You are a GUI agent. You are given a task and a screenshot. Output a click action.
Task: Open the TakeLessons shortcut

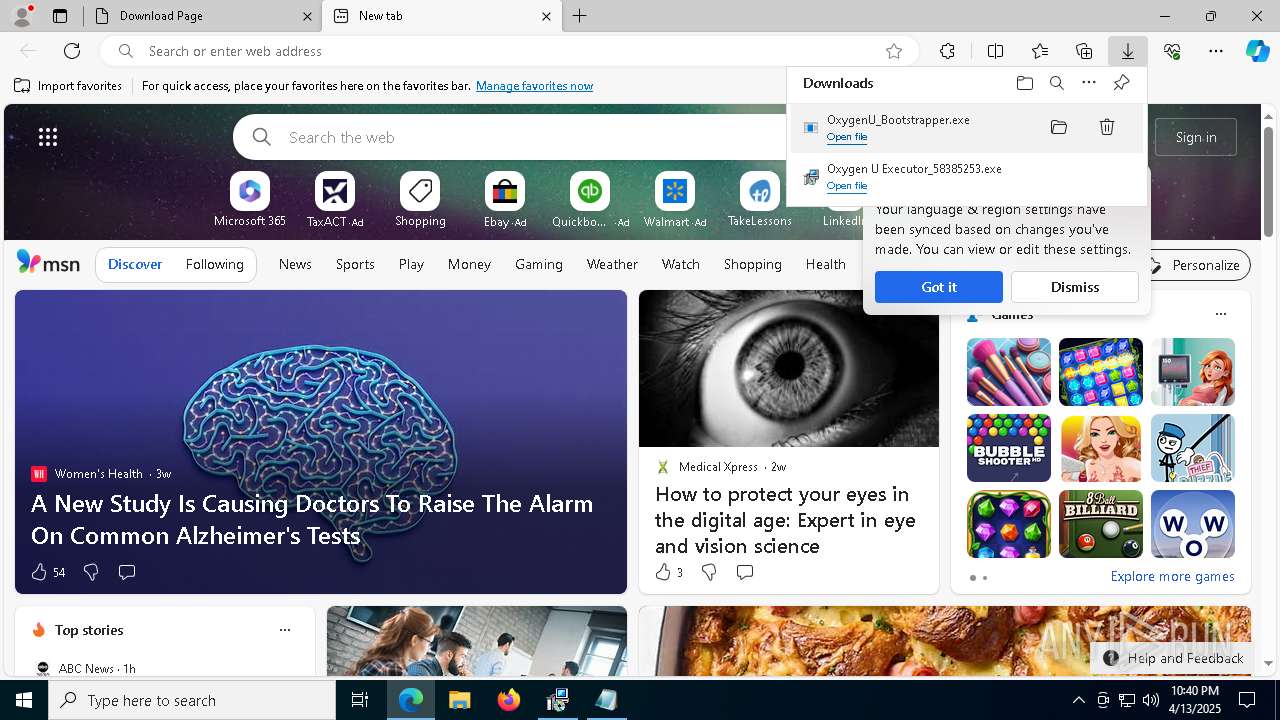(760, 200)
